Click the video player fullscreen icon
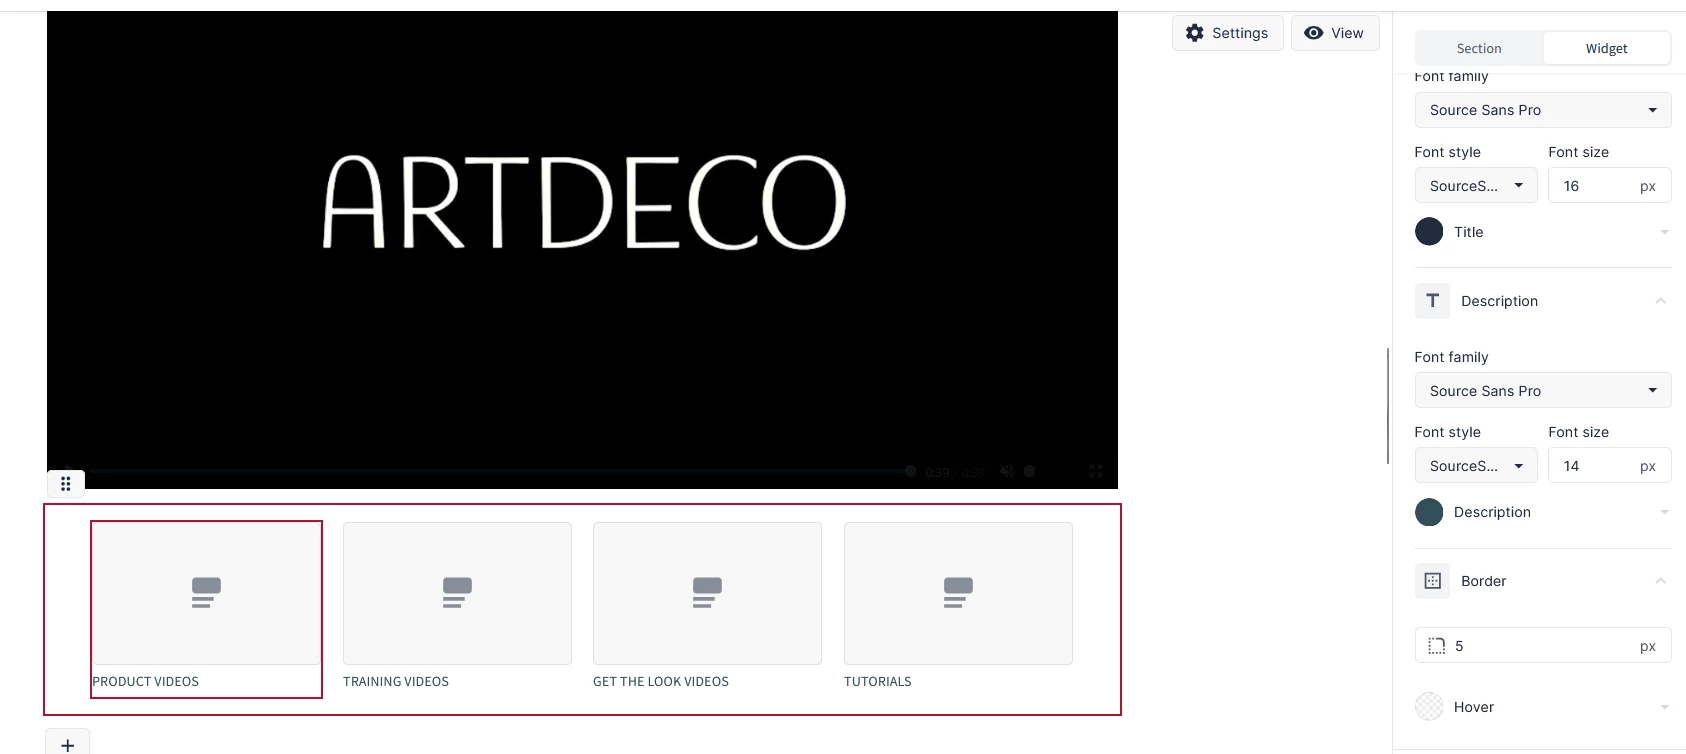Screen dimensions: 1686x754 tap(1096, 471)
